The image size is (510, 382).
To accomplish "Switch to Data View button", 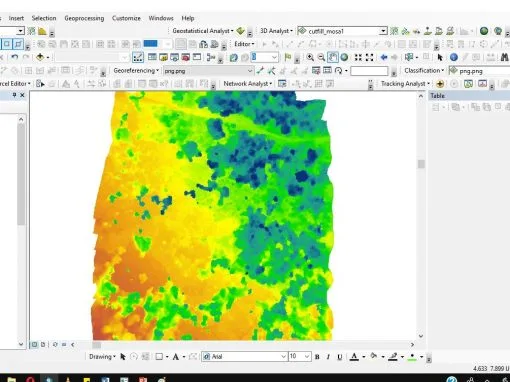I will click(x=34, y=345).
